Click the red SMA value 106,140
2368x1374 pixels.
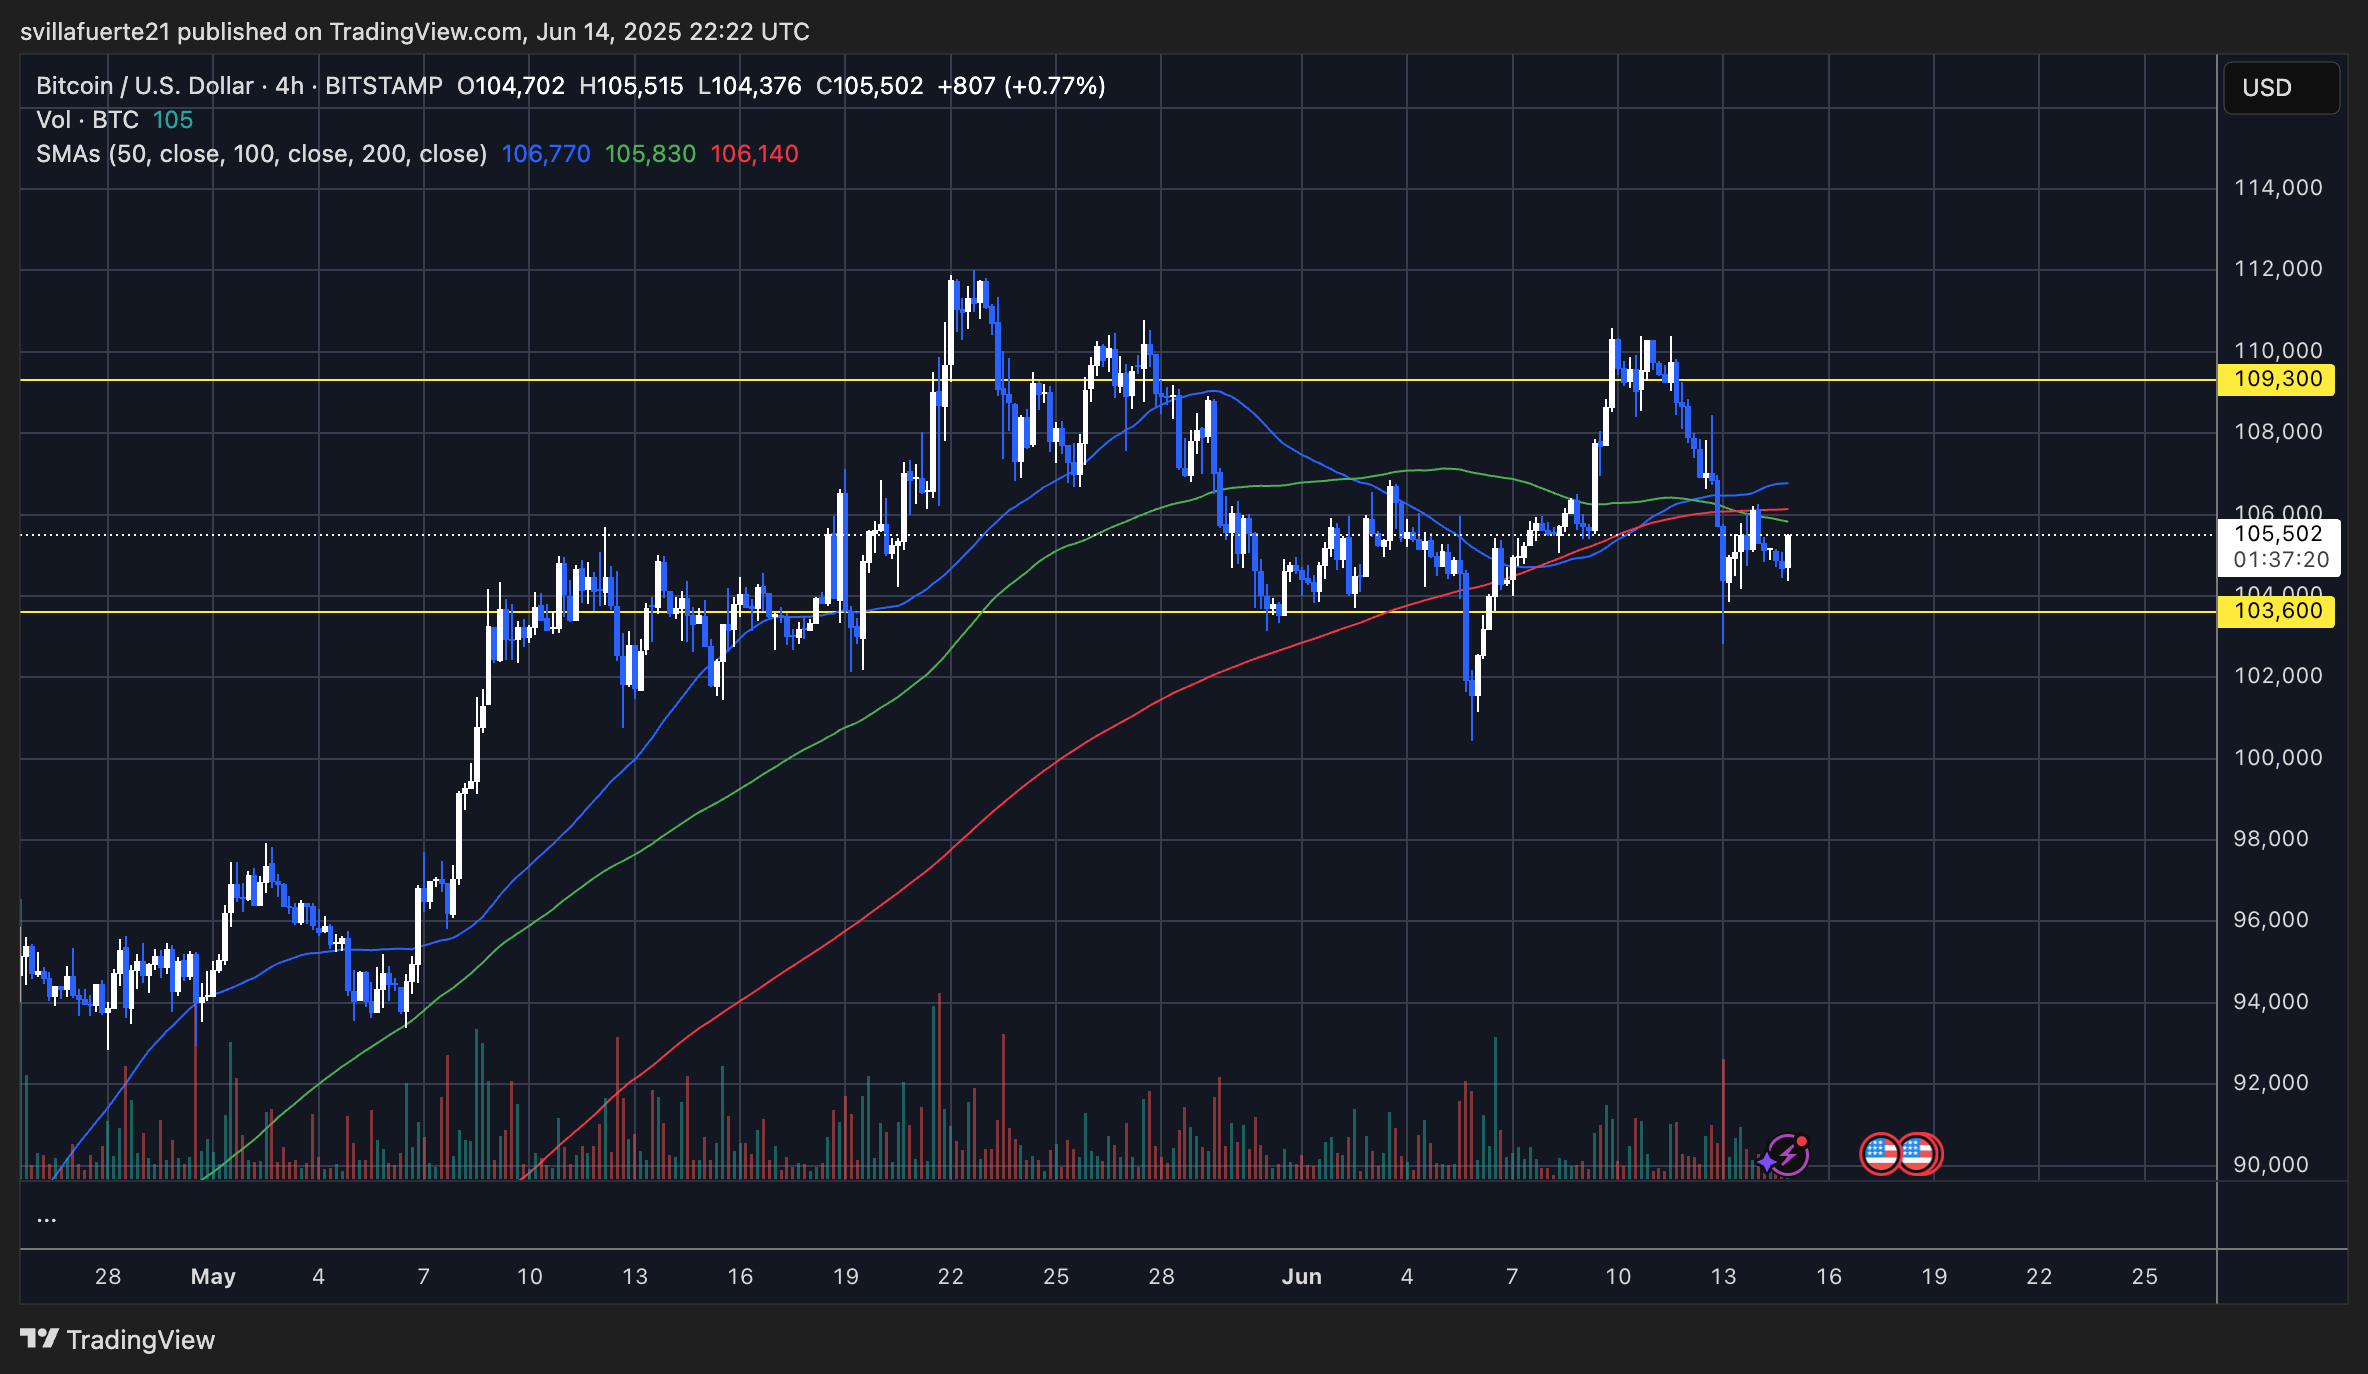coord(754,154)
